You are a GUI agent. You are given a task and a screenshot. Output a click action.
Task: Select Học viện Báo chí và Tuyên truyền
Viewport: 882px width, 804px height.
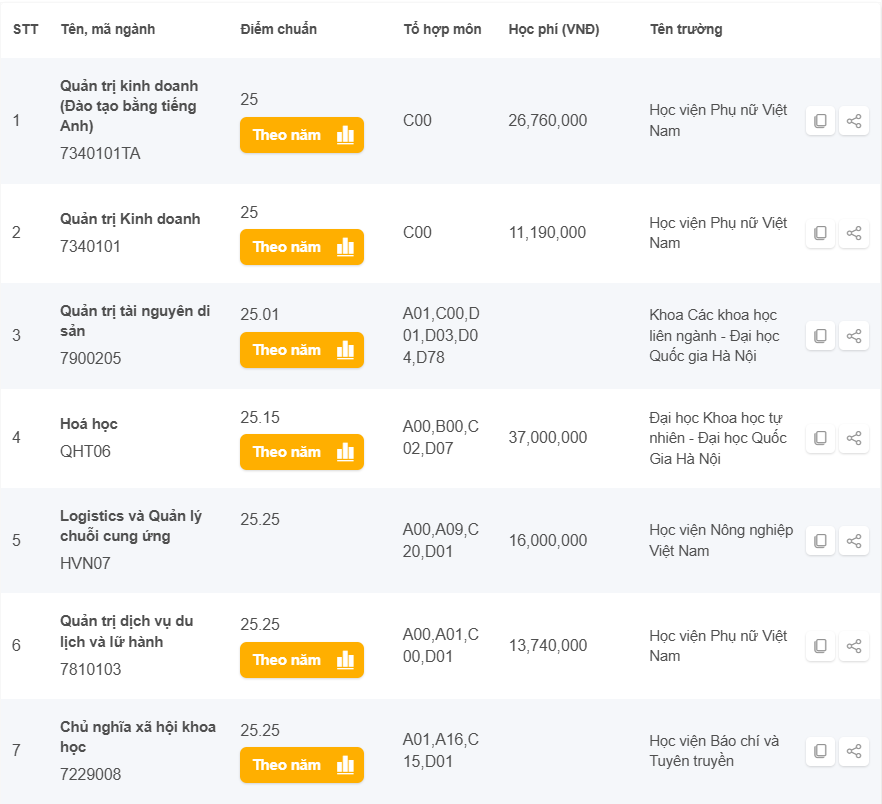[713, 751]
